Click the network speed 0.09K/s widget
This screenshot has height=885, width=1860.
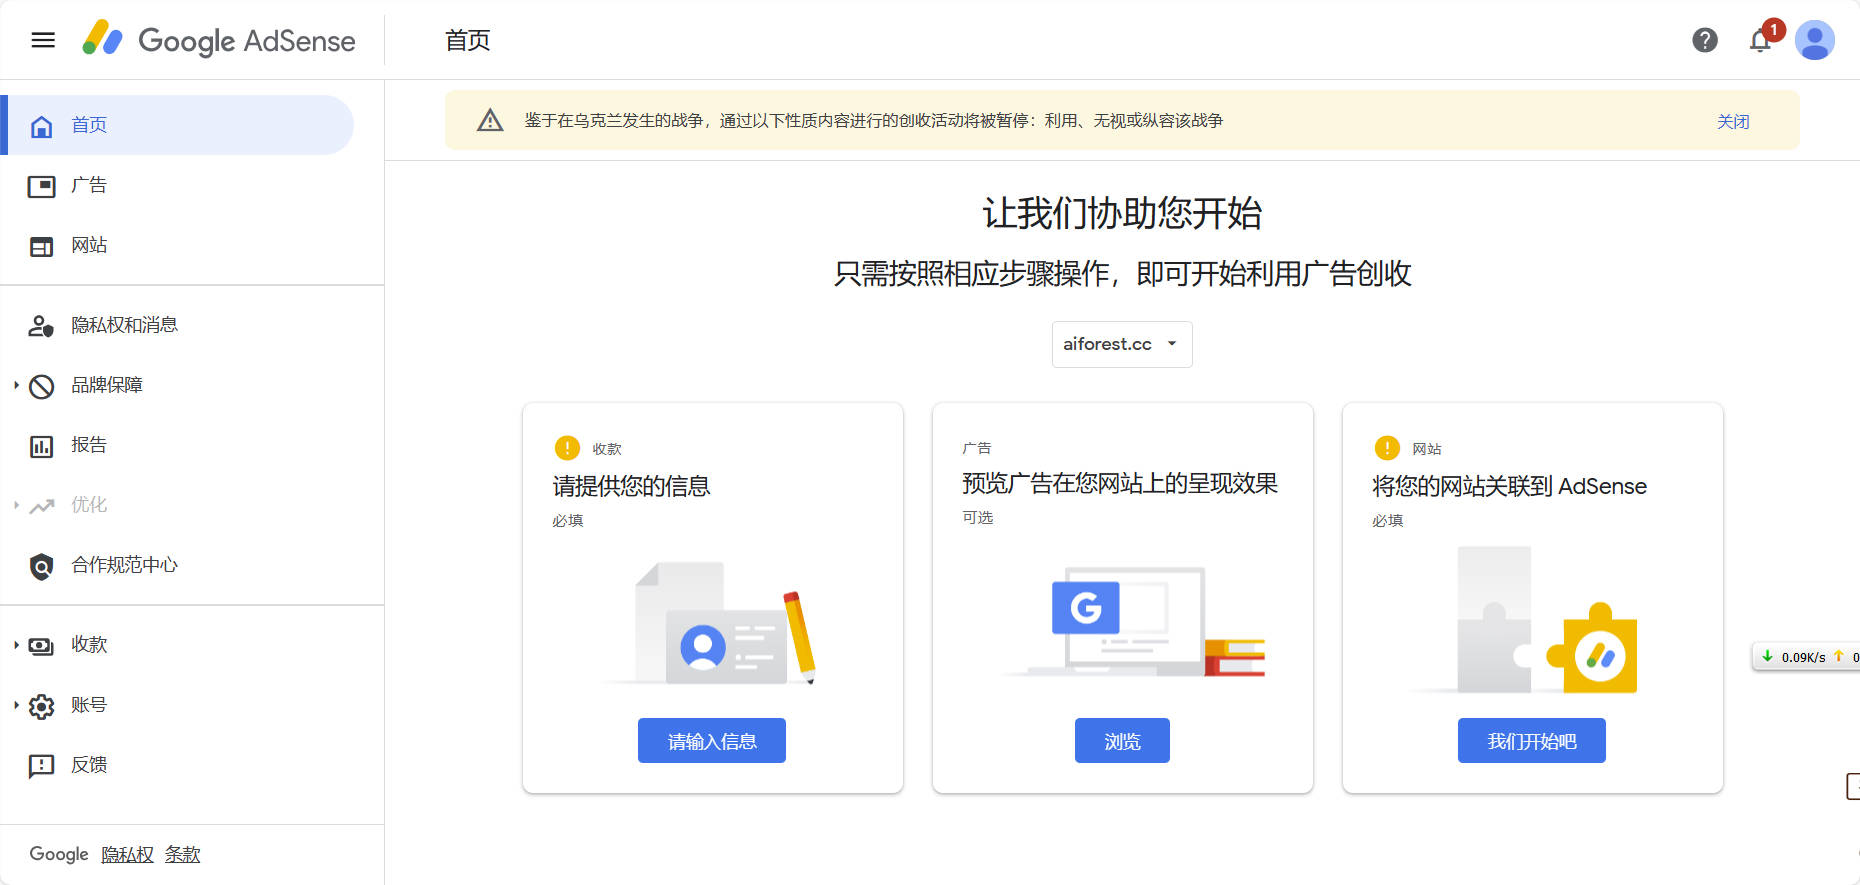tap(1806, 657)
